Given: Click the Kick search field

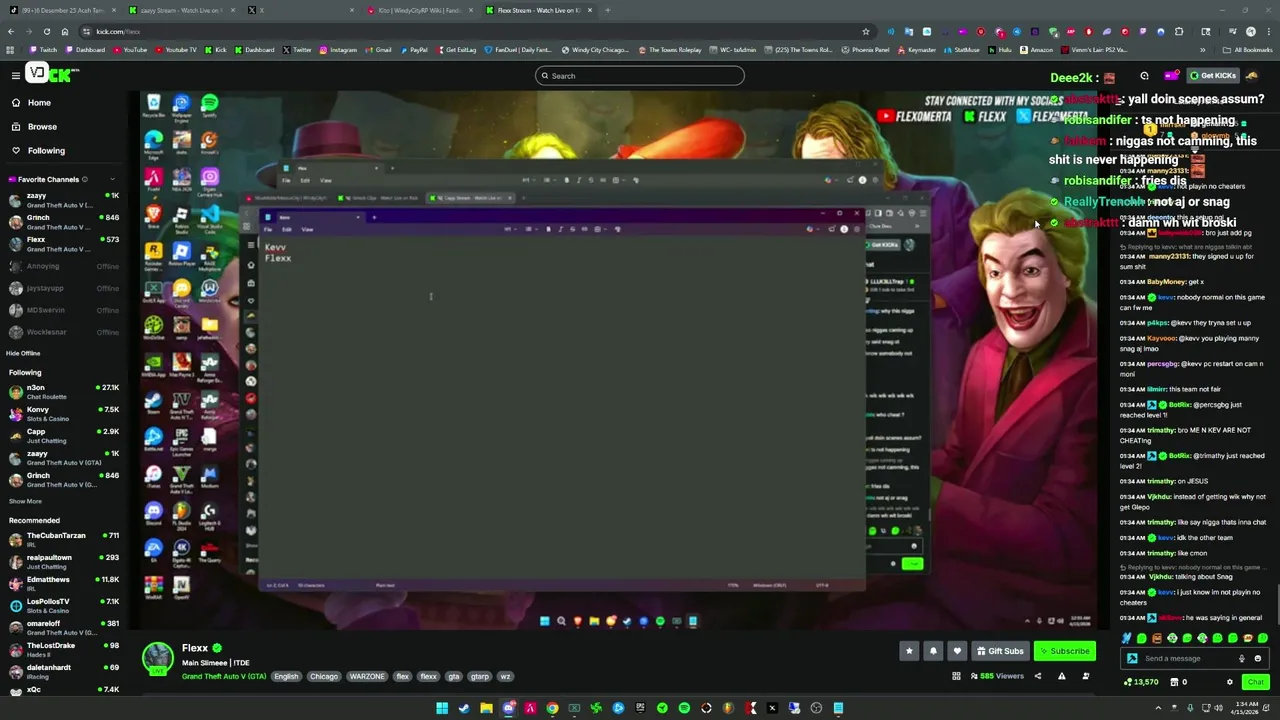Looking at the screenshot, I should 640,76.
